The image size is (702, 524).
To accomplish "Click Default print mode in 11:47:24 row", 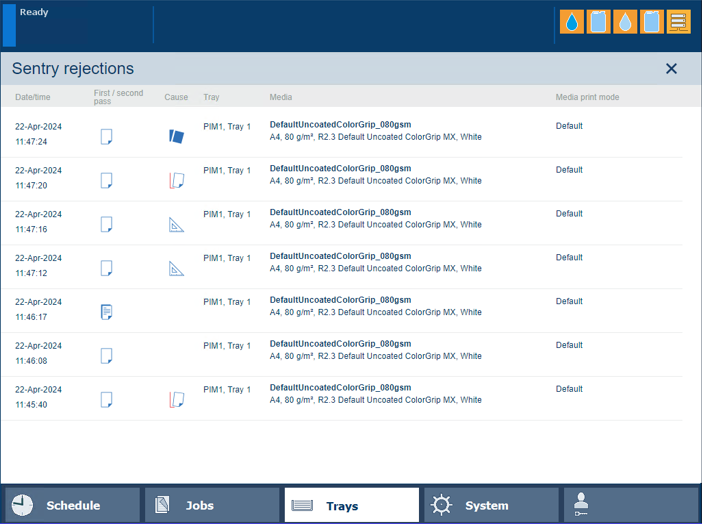I will [569, 126].
